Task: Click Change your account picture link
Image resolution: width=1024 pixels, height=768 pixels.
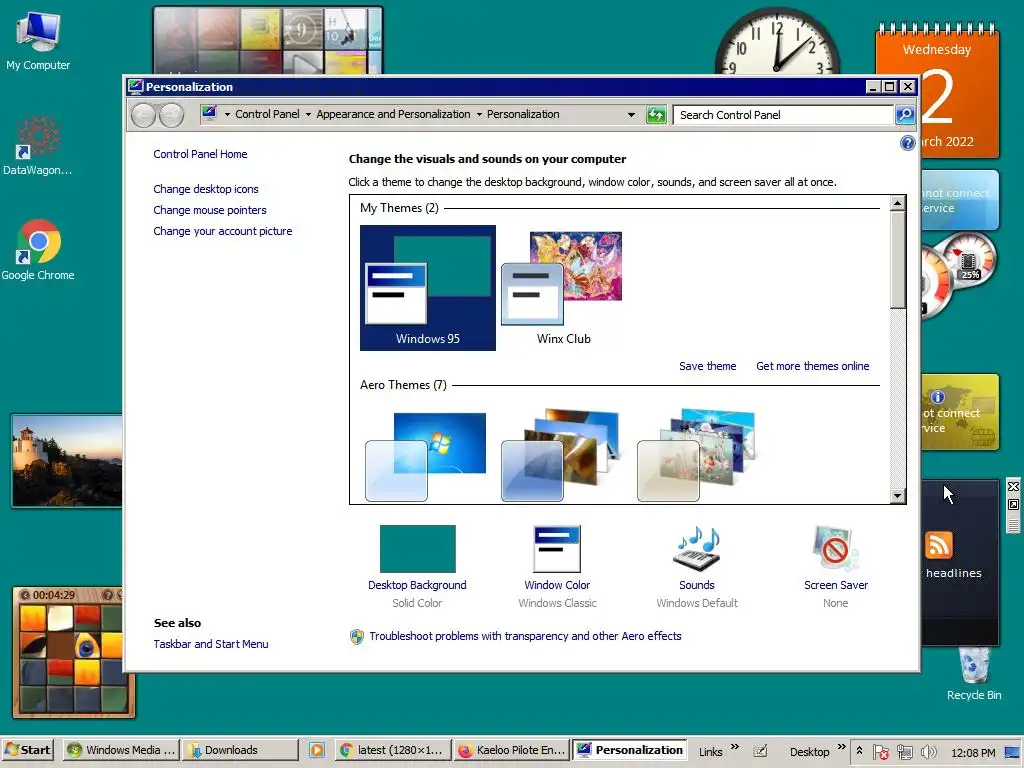Action: point(223,231)
